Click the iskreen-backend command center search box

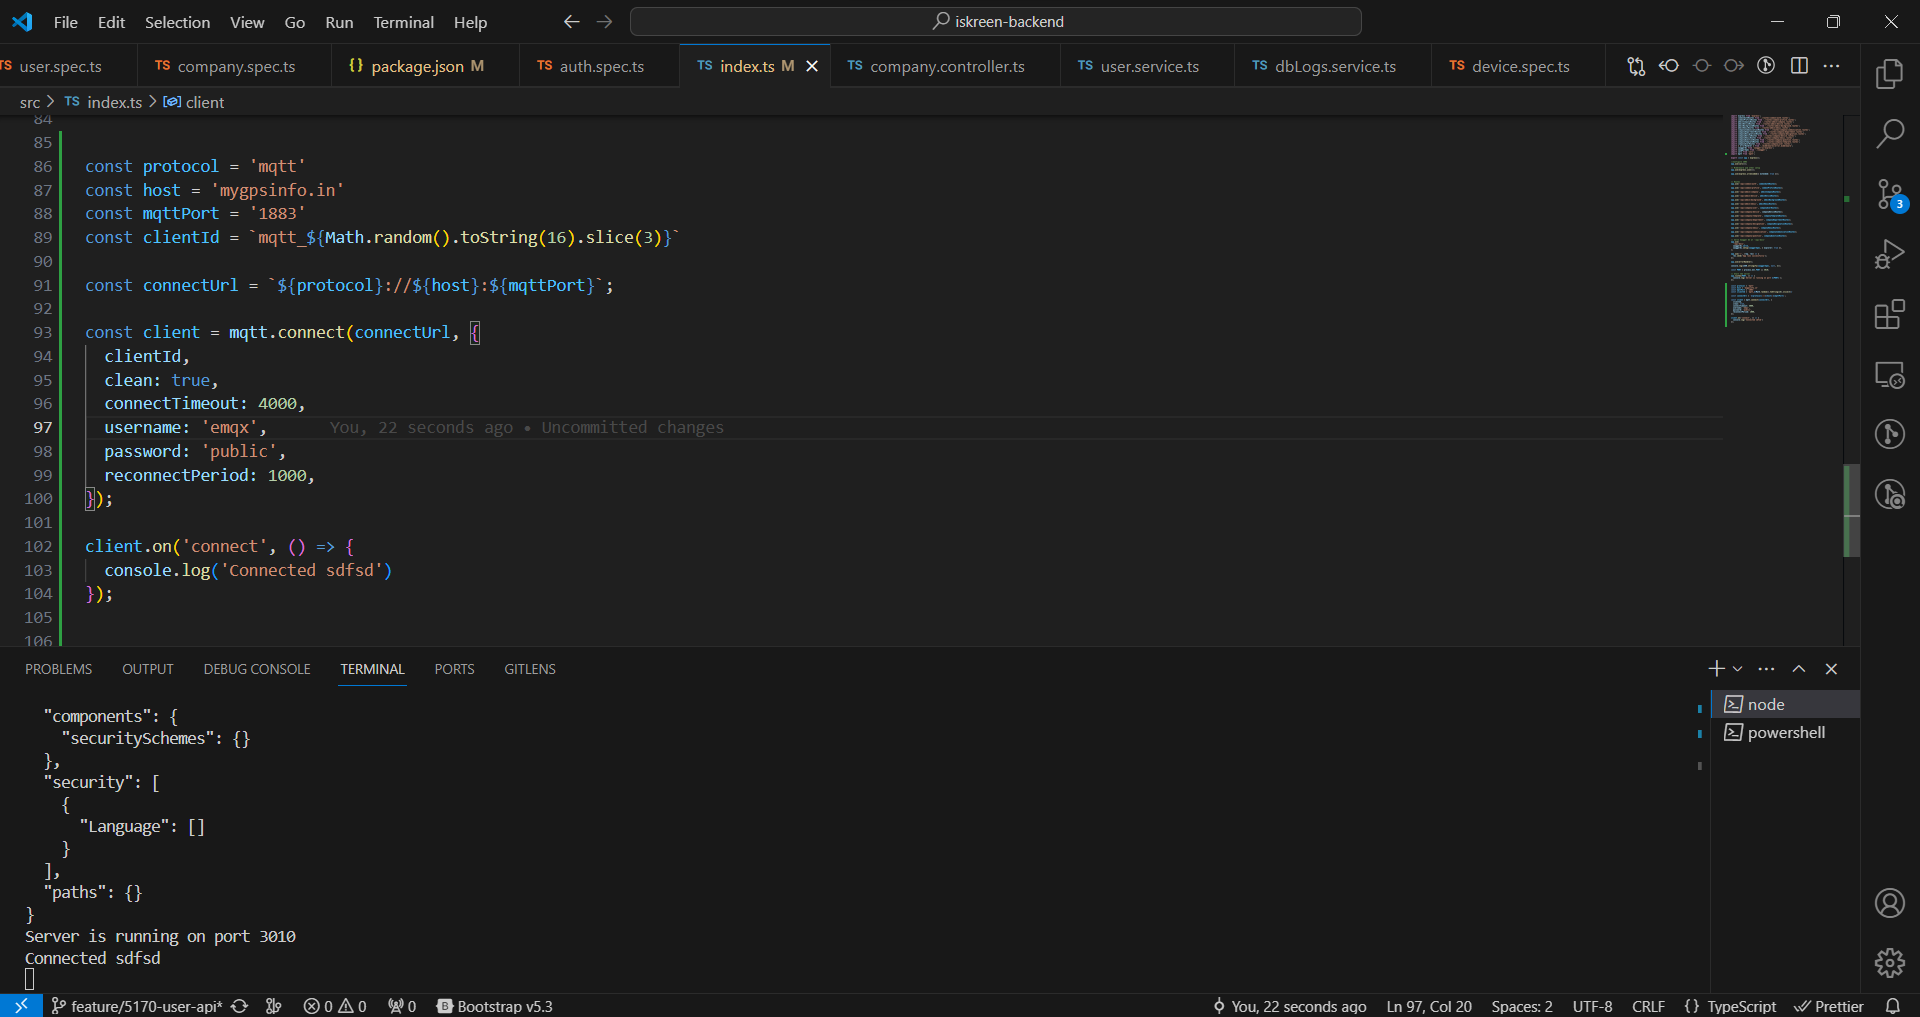[996, 22]
